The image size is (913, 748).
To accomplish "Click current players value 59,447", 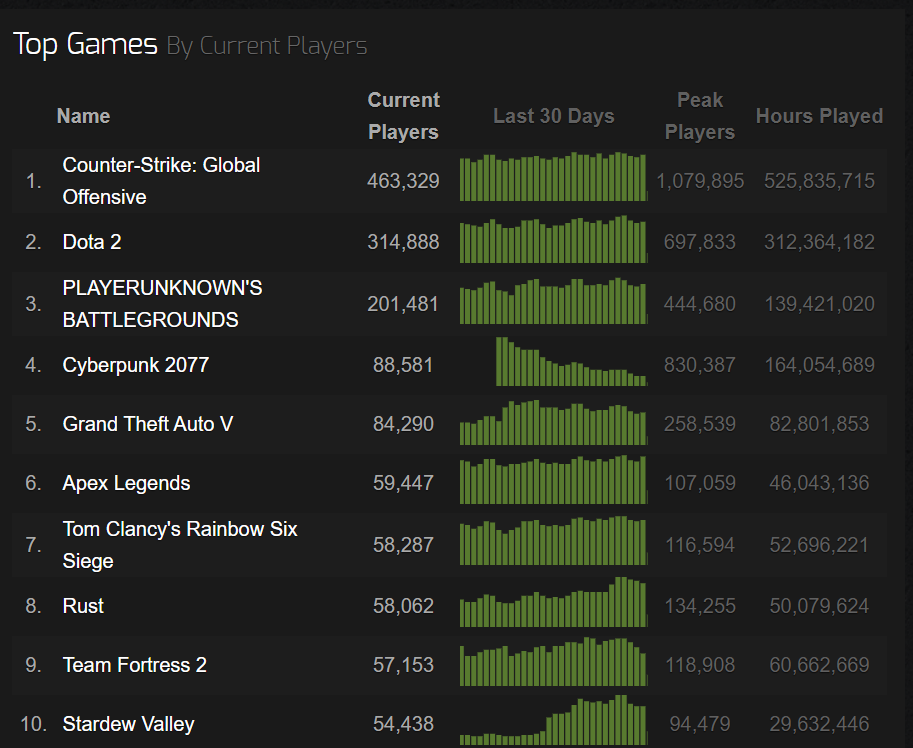I will tap(403, 483).
